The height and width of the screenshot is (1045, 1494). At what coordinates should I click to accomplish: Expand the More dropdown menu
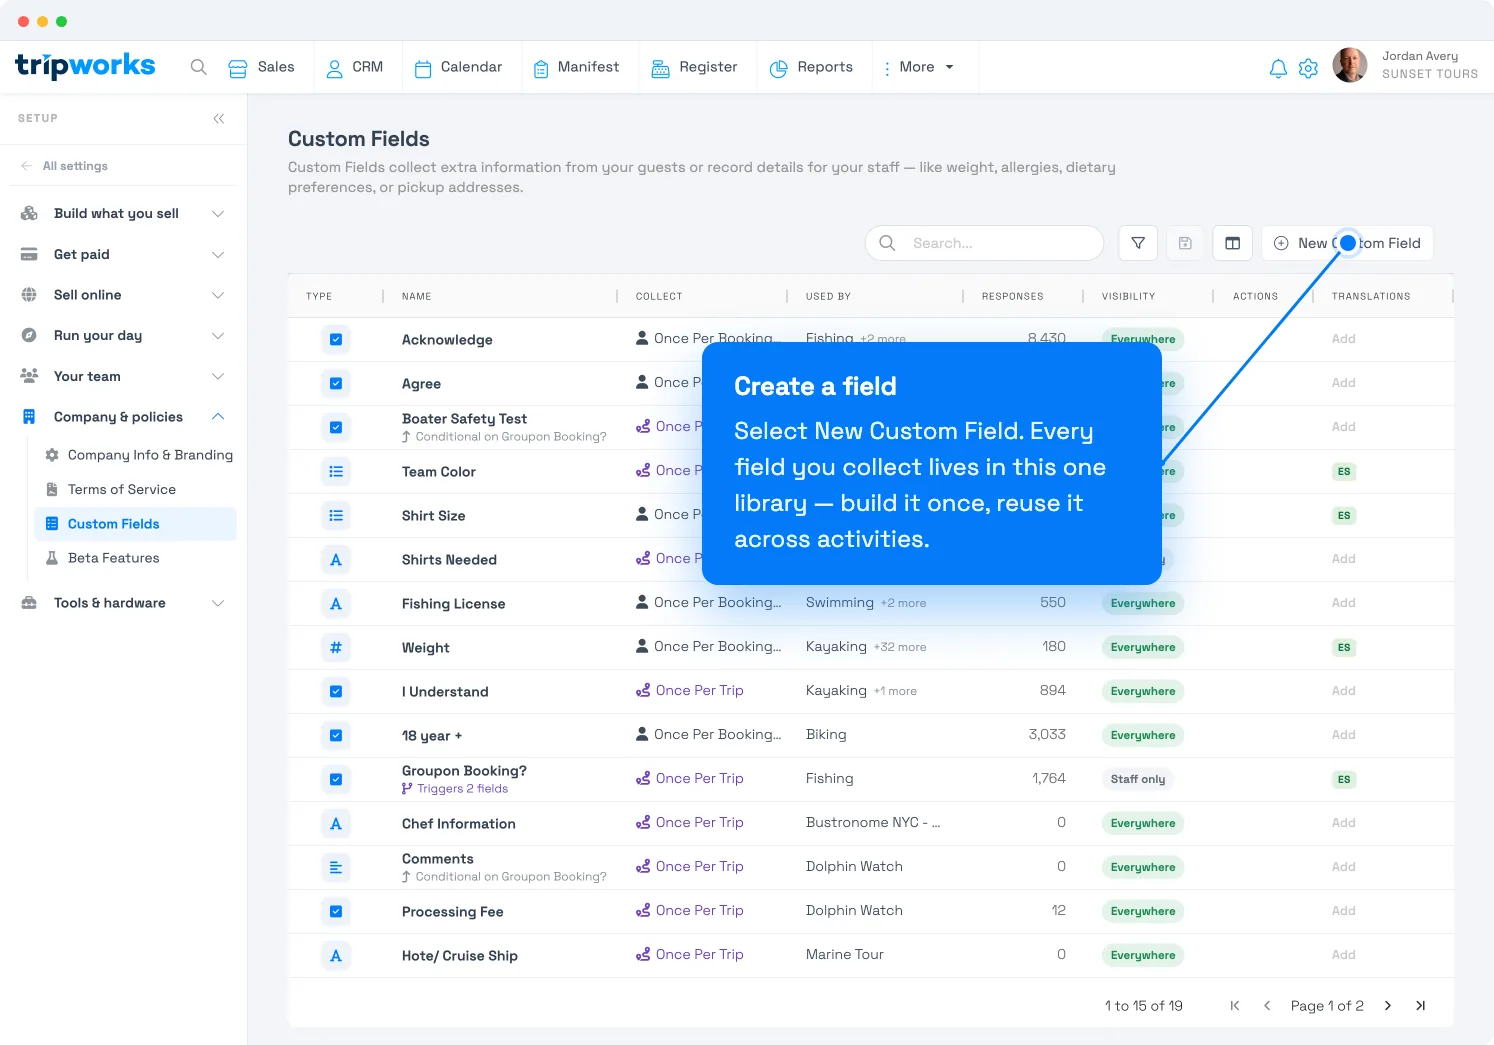tap(918, 67)
